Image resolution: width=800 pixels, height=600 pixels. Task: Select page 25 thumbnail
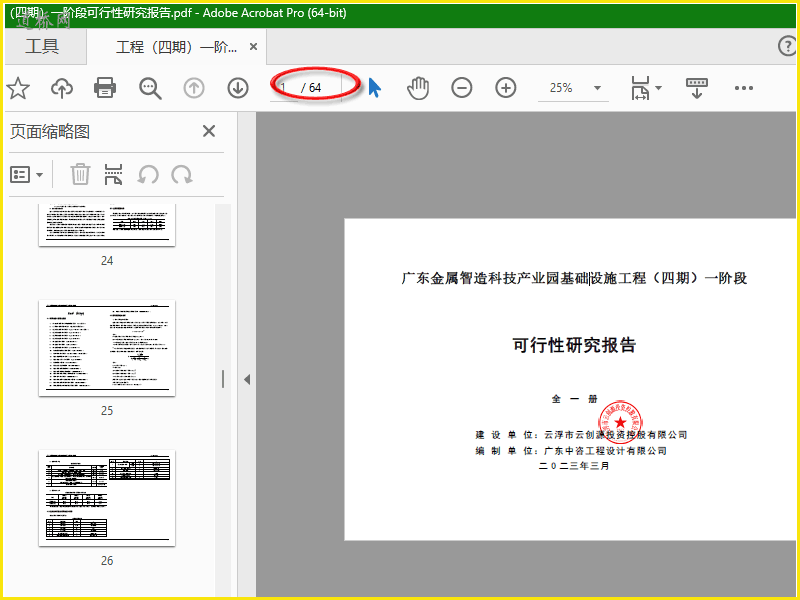tap(107, 348)
